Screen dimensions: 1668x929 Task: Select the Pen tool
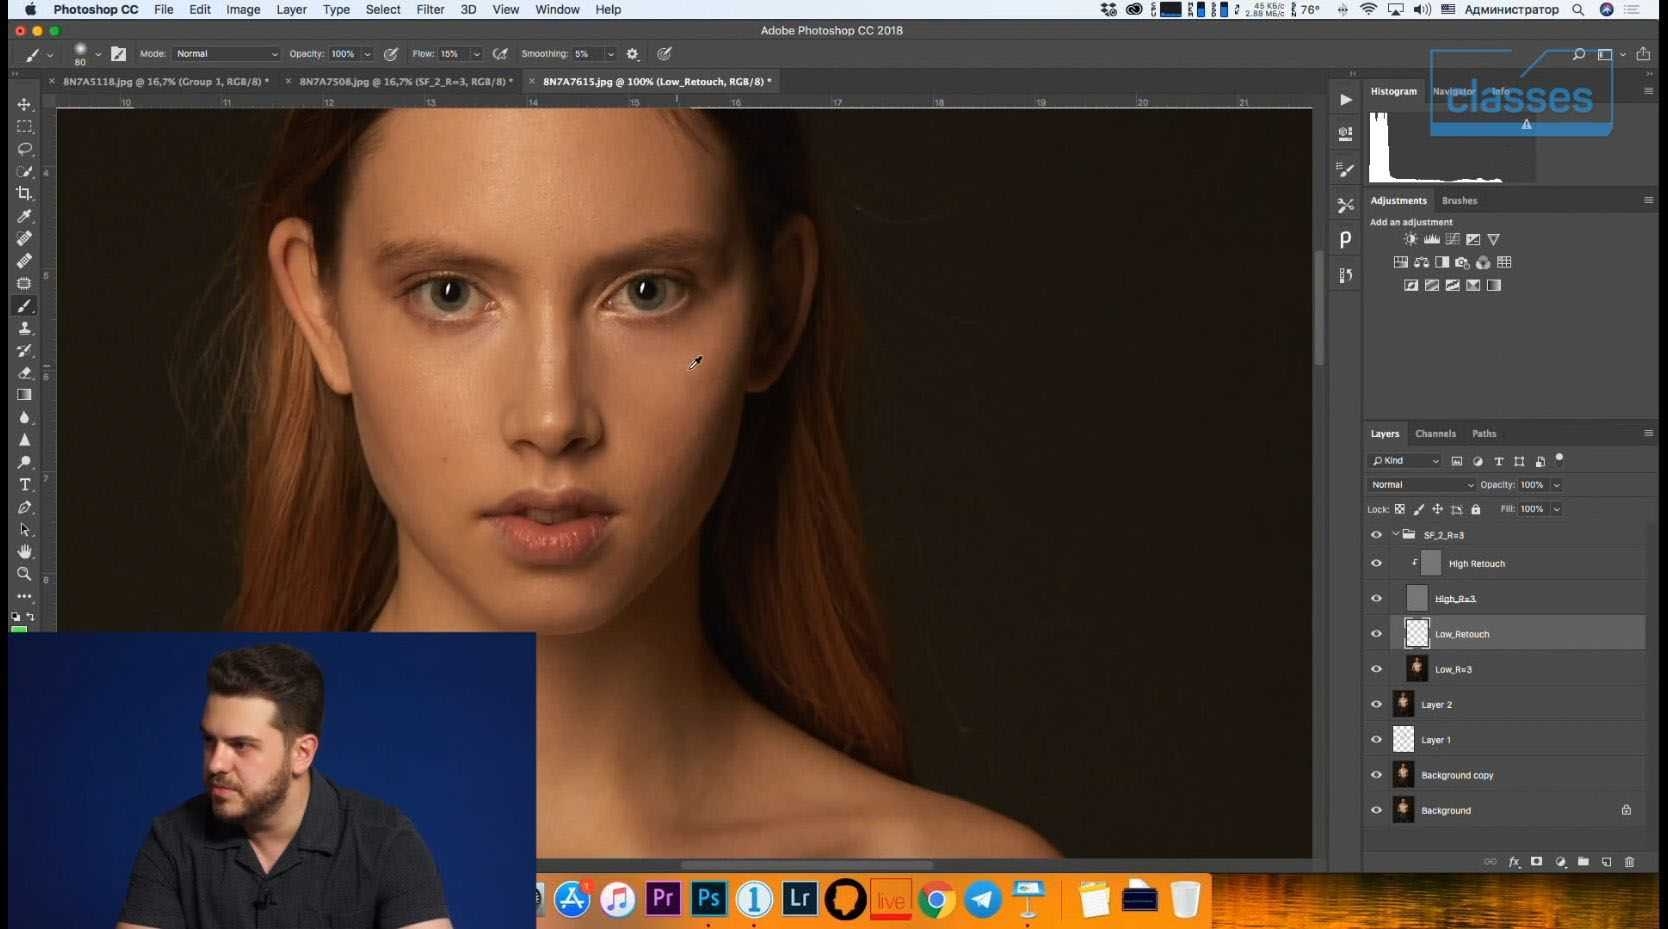click(24, 507)
